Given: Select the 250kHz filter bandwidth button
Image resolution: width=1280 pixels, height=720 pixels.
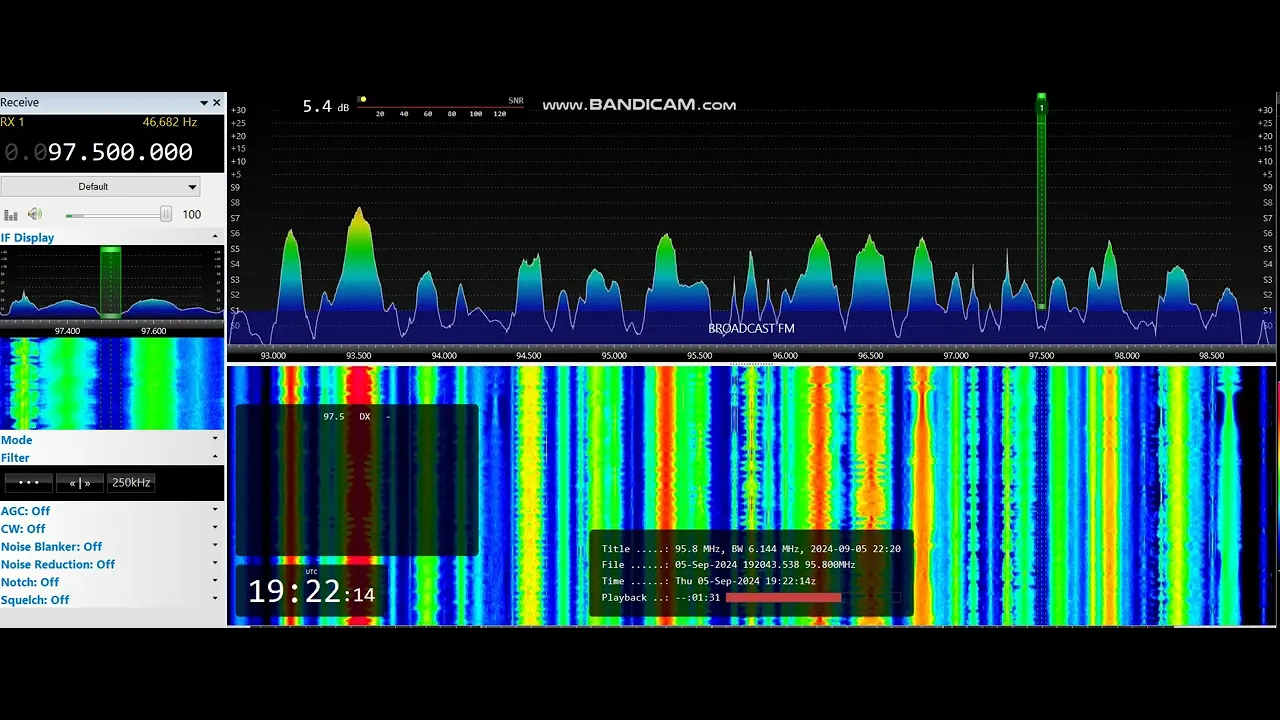Looking at the screenshot, I should click(131, 483).
